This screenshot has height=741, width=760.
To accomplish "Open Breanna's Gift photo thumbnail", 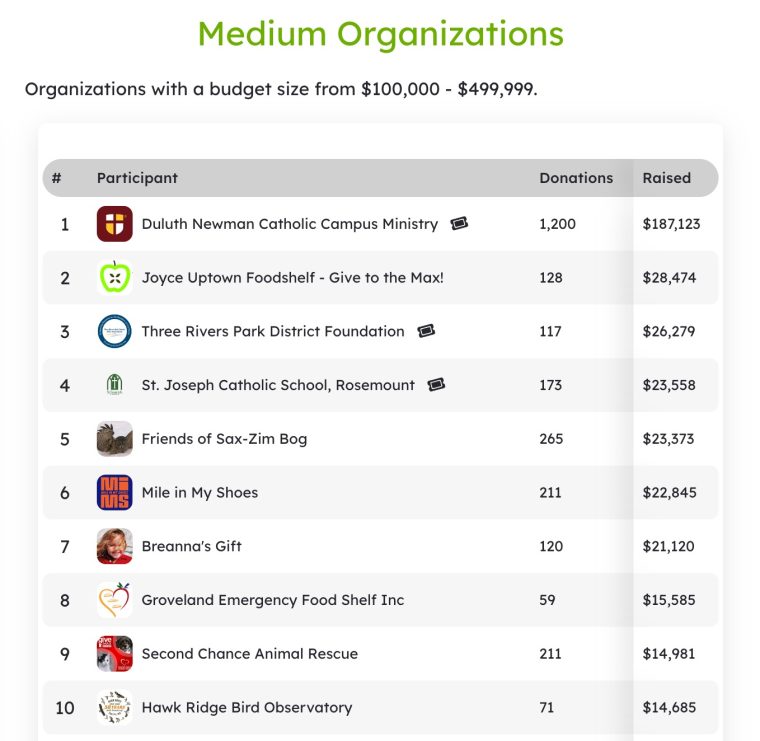I will tap(114, 546).
